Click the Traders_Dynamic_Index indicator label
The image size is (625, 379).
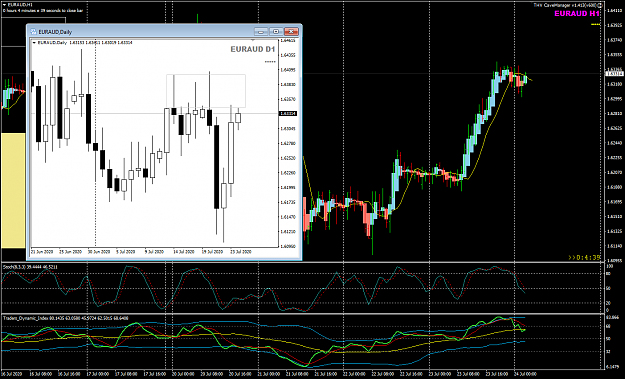tap(67, 318)
